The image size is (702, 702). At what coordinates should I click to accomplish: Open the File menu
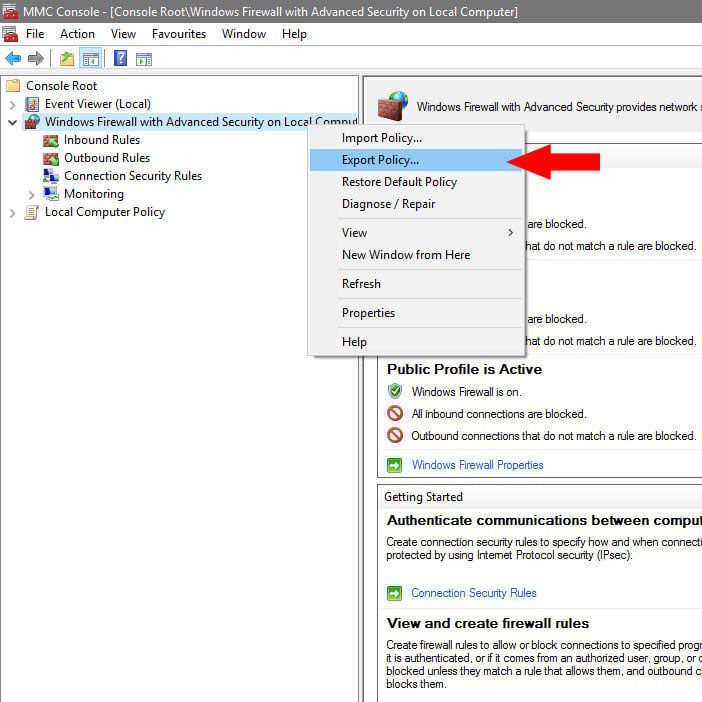(x=35, y=34)
